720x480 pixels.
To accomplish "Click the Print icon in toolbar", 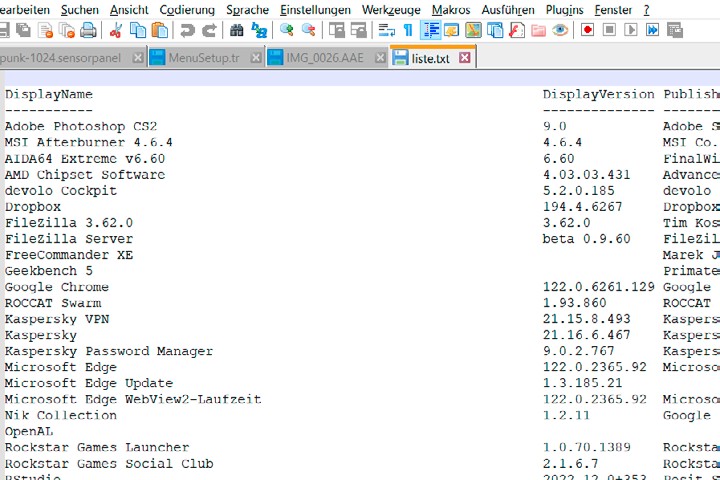I will 89,31.
